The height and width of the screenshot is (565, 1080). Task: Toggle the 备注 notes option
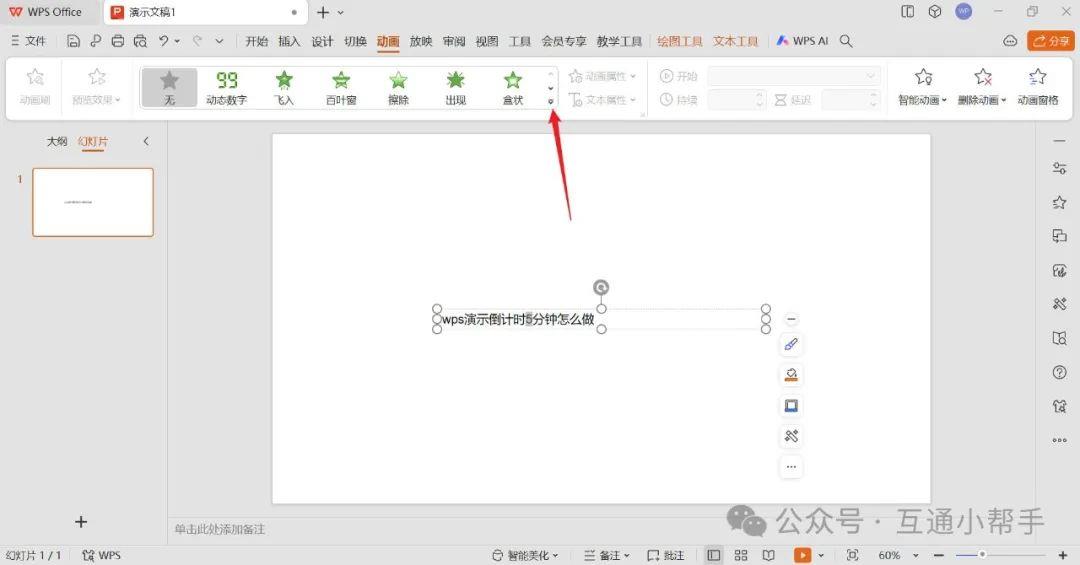pos(609,555)
